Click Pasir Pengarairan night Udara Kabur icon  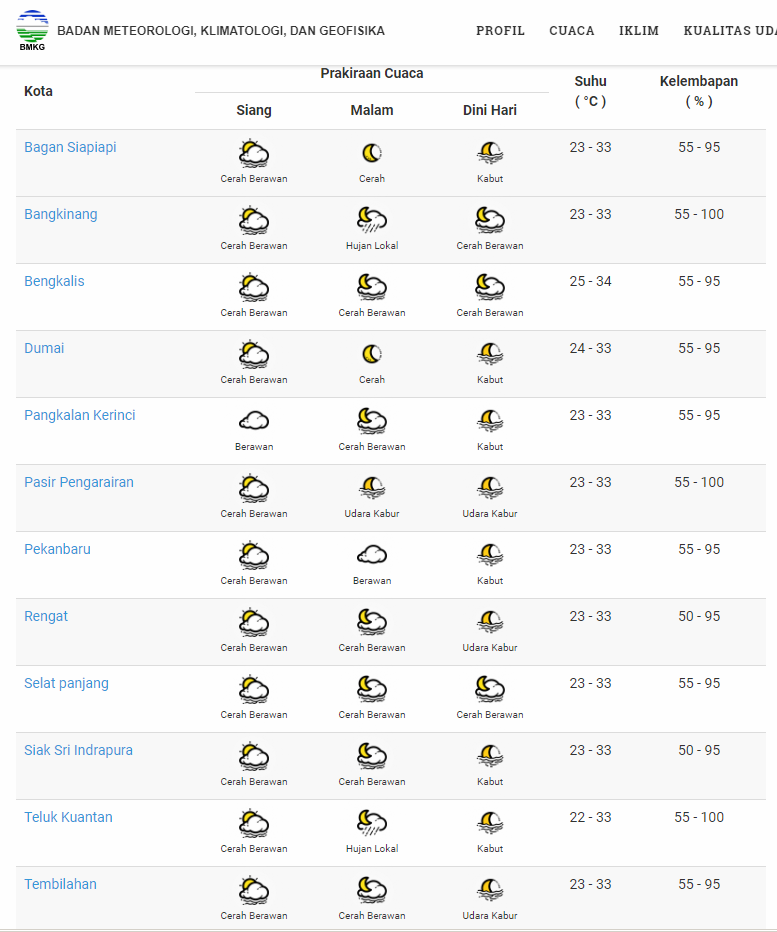[372, 488]
